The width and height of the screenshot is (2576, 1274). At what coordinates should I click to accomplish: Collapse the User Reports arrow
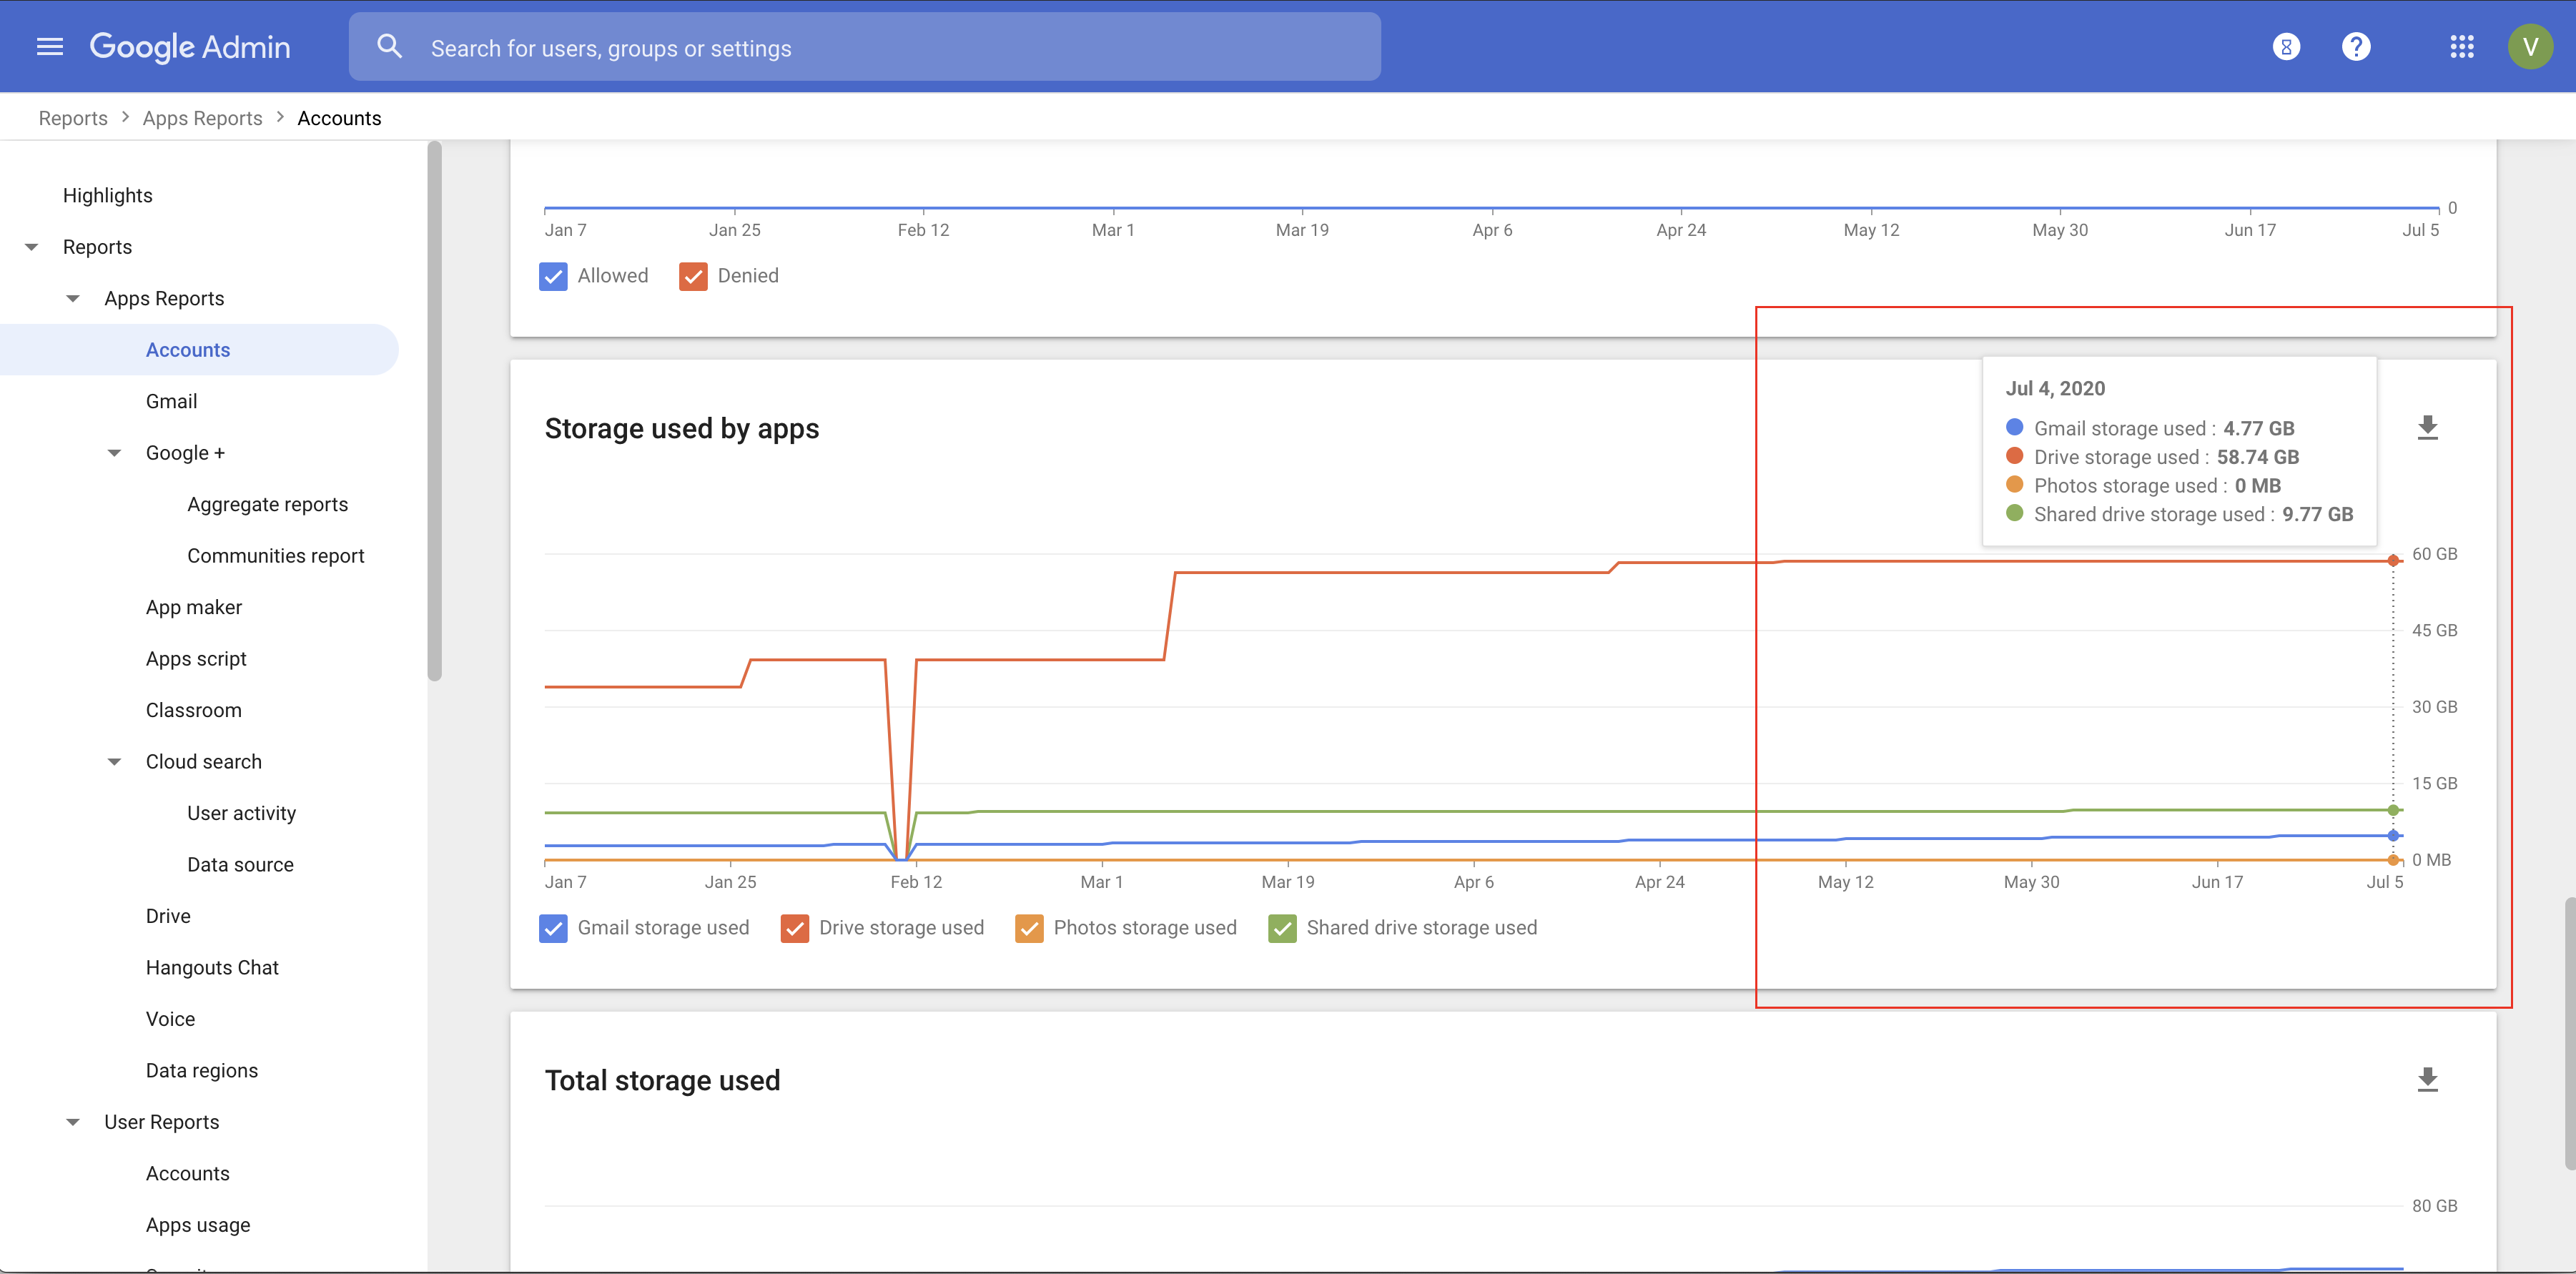(x=73, y=1122)
